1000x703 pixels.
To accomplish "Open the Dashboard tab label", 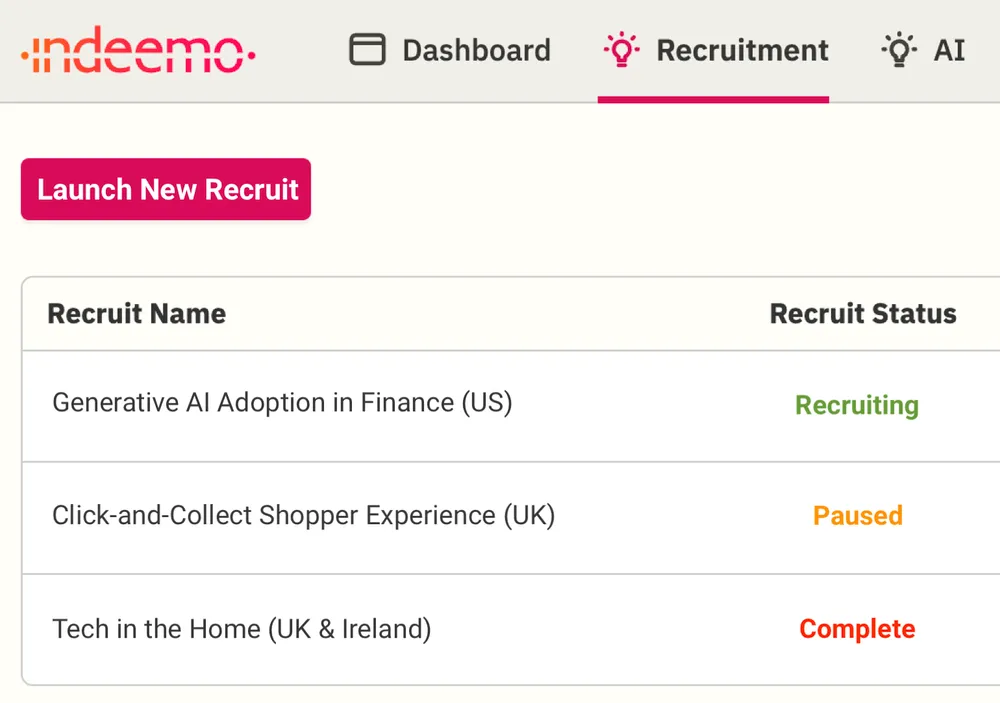I will click(476, 50).
